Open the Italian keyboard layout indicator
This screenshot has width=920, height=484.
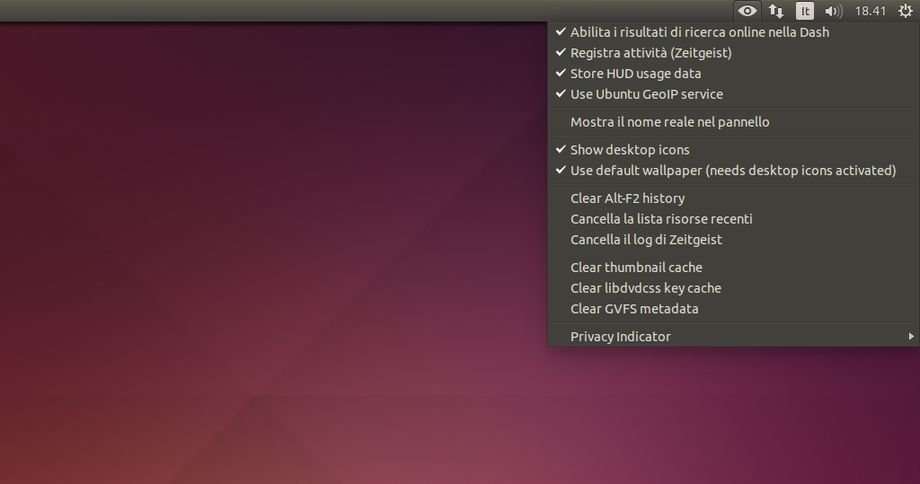pyautogui.click(x=804, y=11)
